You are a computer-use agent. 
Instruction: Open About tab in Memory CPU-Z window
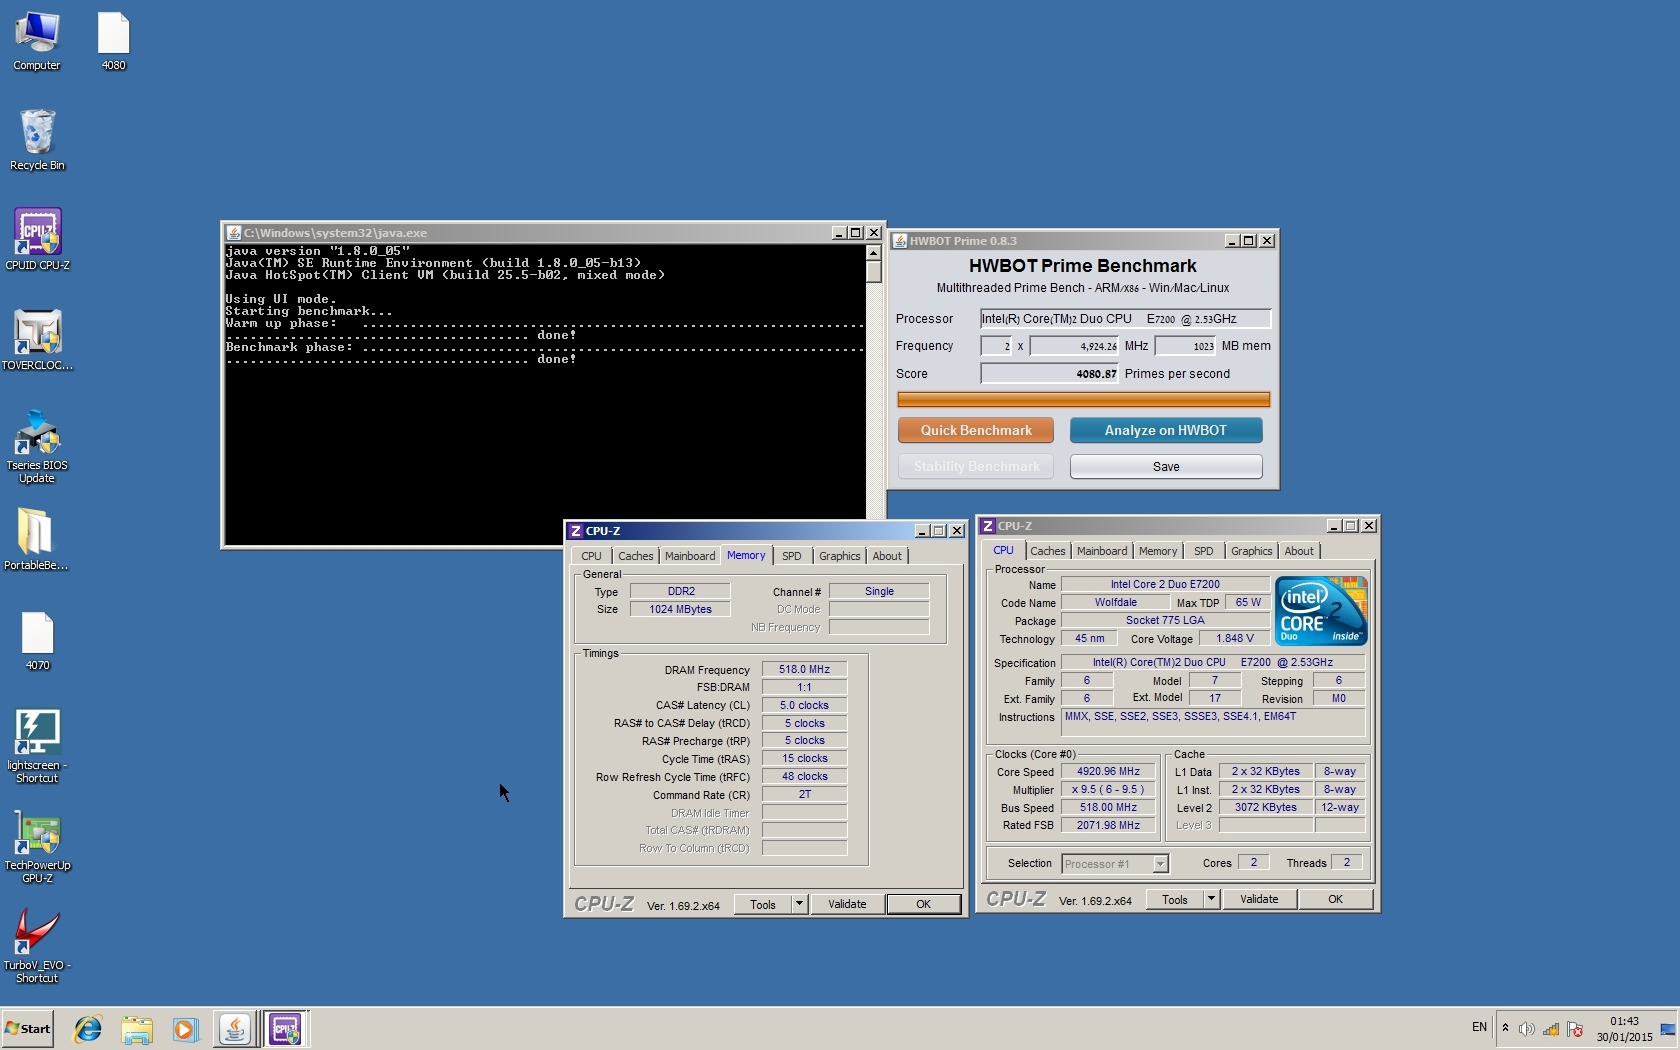point(887,556)
